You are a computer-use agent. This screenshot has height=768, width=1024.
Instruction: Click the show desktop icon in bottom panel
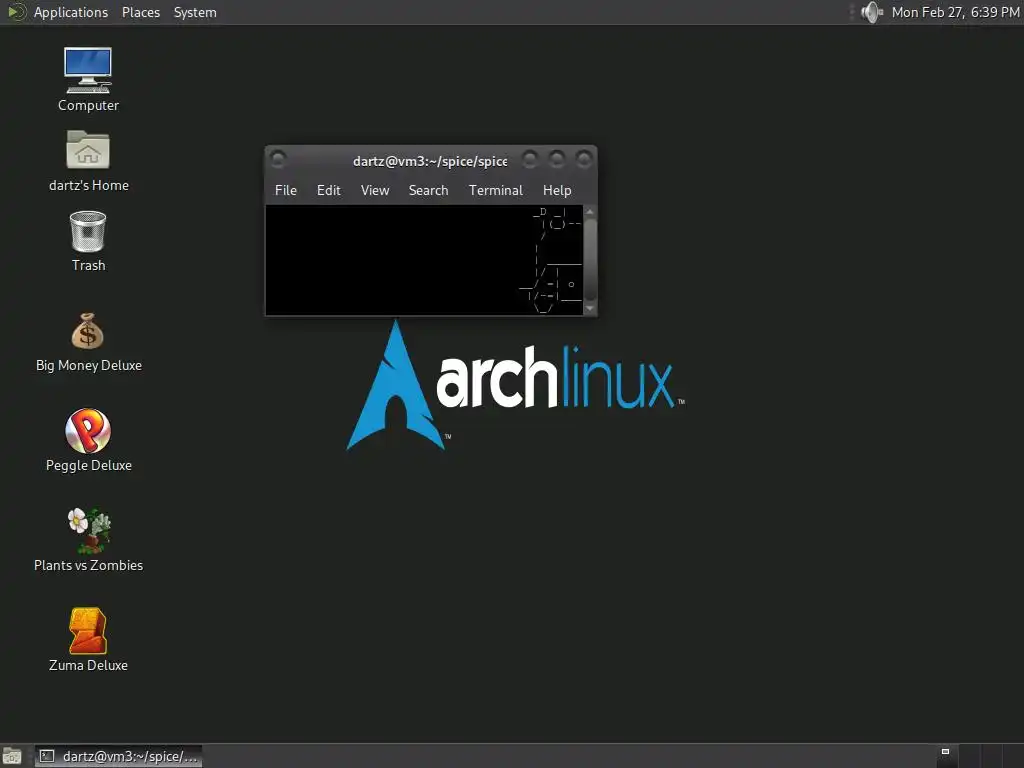(x=12, y=756)
